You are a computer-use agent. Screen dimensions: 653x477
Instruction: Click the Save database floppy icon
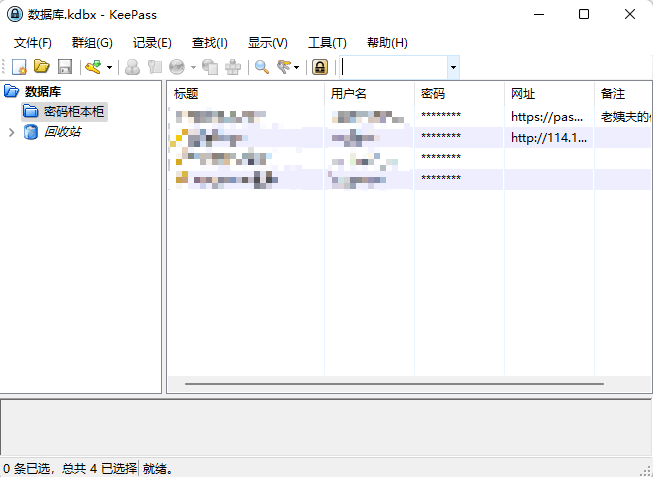click(65, 67)
